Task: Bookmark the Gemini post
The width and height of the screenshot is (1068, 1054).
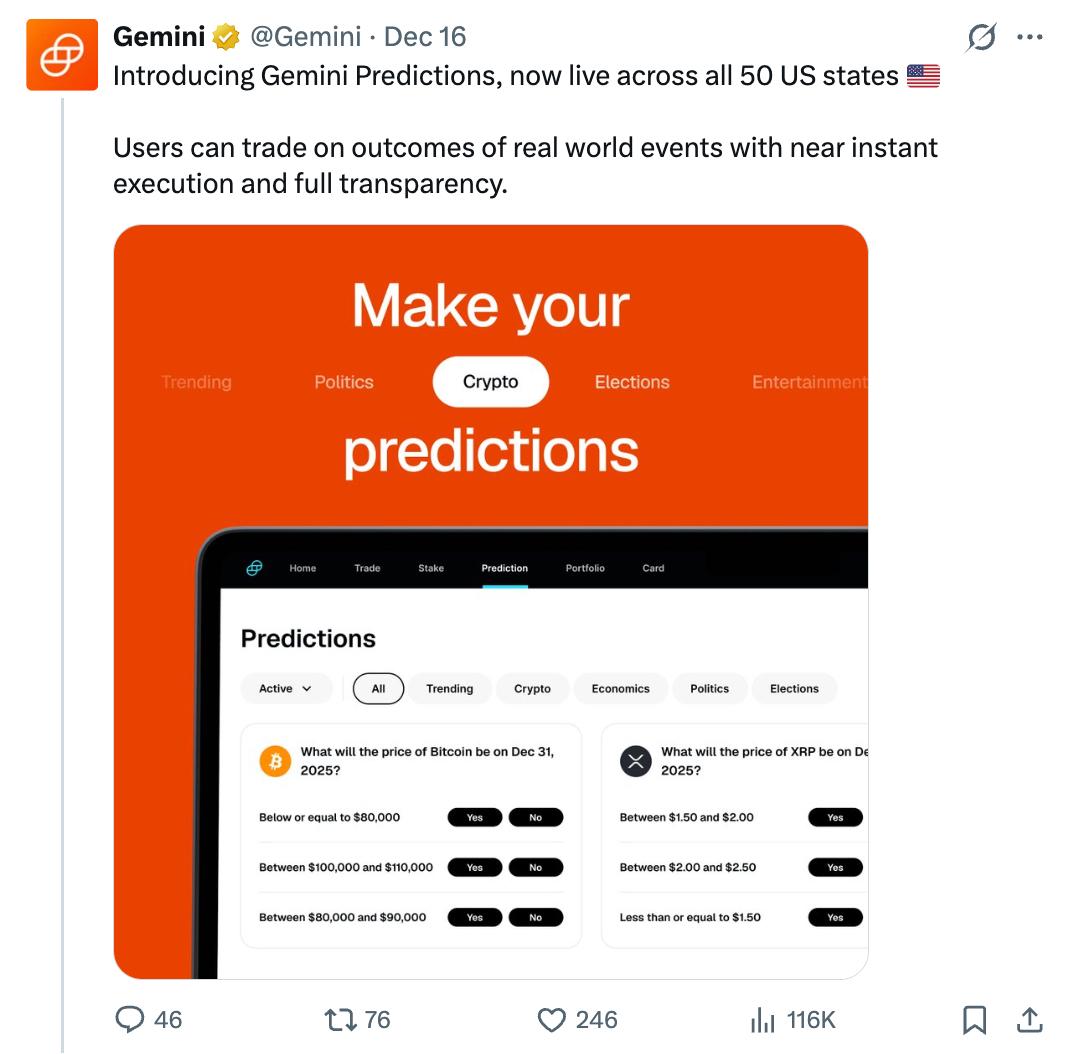Action: coord(974,1019)
